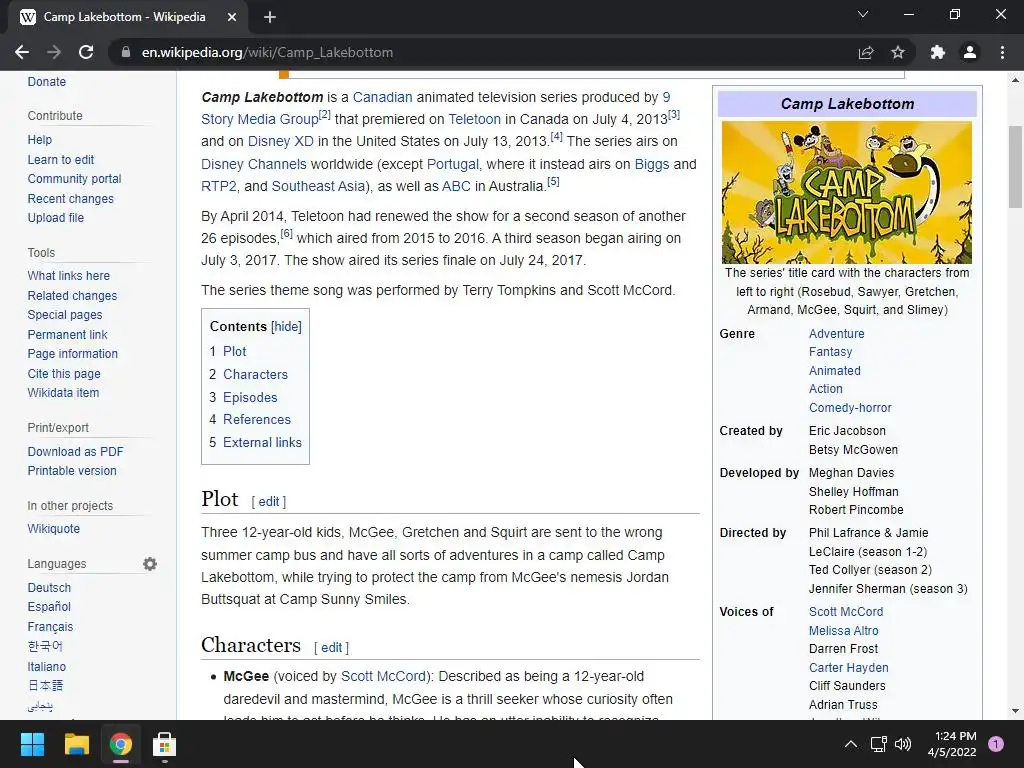Go back to the previous page

pyautogui.click(x=22, y=52)
